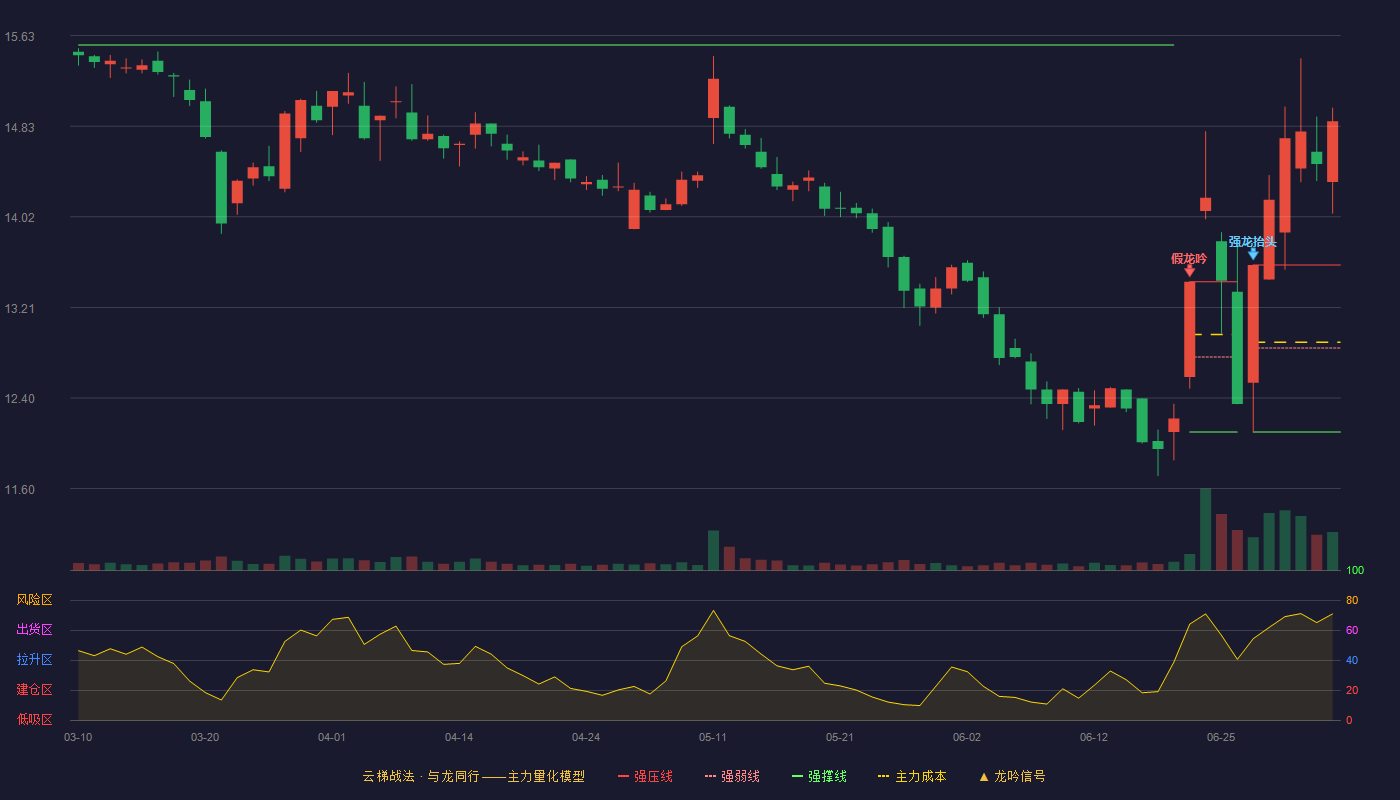The height and width of the screenshot is (800, 1400).
Task: Click the 03-10 date label
Action: coord(78,737)
